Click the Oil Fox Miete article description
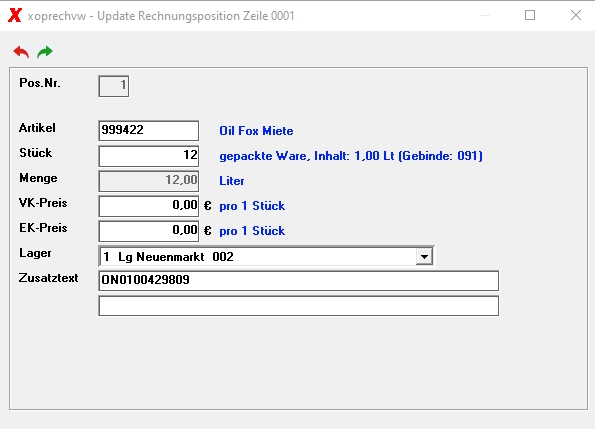This screenshot has height=429, width=595. pyautogui.click(x=256, y=131)
